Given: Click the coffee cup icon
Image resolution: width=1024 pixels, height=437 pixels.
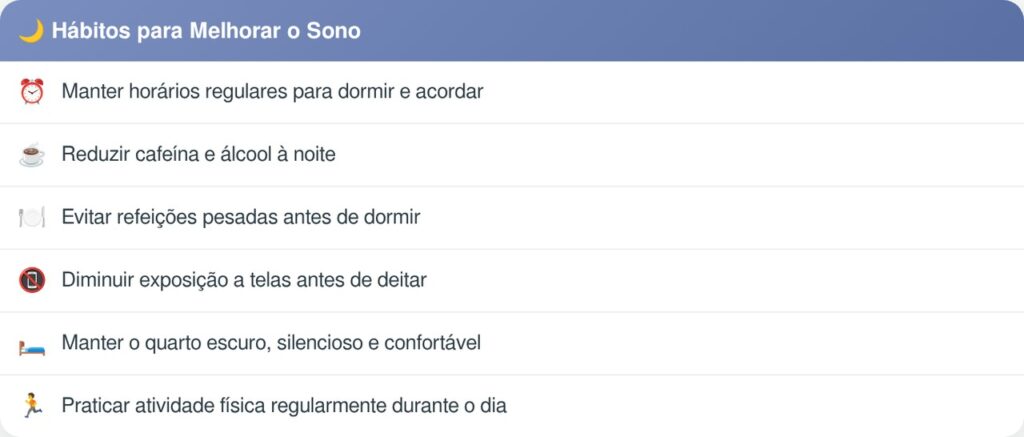Looking at the screenshot, I should [32, 155].
